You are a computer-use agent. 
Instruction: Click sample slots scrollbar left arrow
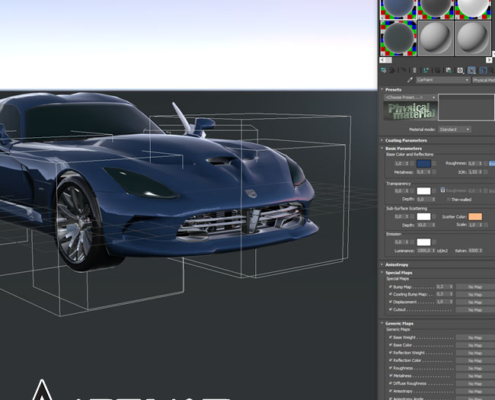[x=383, y=60]
